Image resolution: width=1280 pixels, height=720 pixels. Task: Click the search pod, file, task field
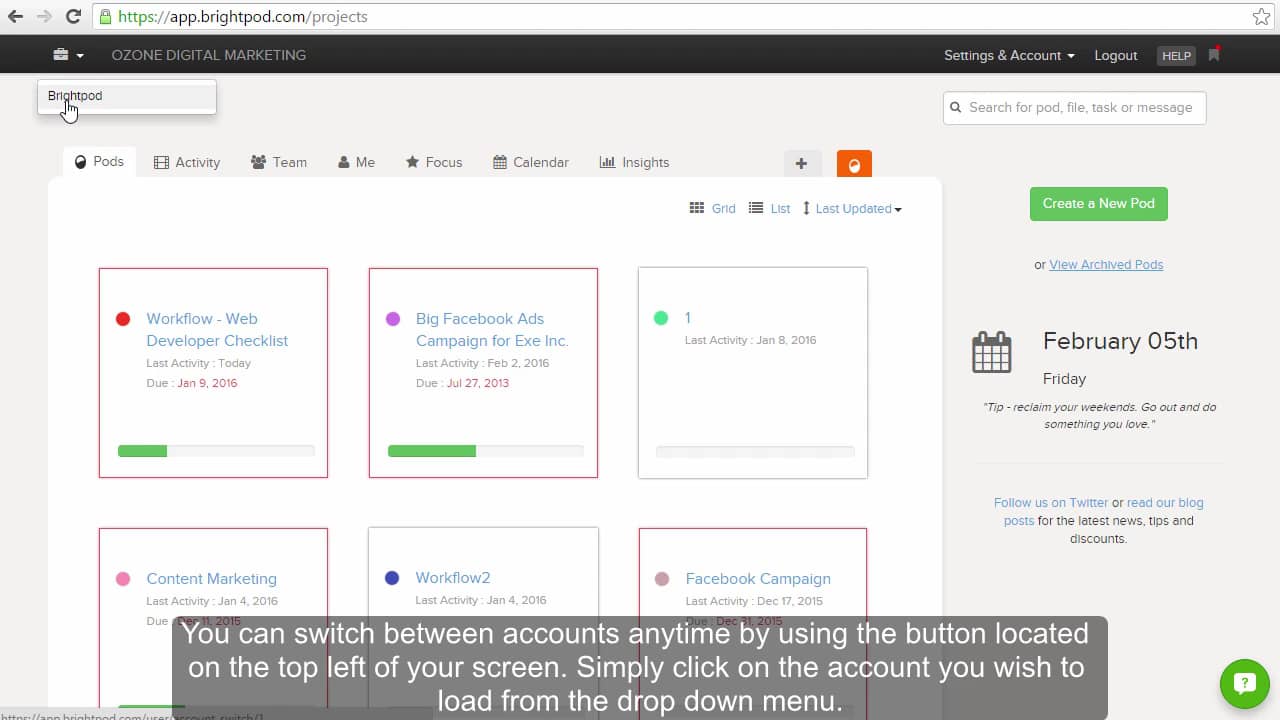coord(1074,108)
